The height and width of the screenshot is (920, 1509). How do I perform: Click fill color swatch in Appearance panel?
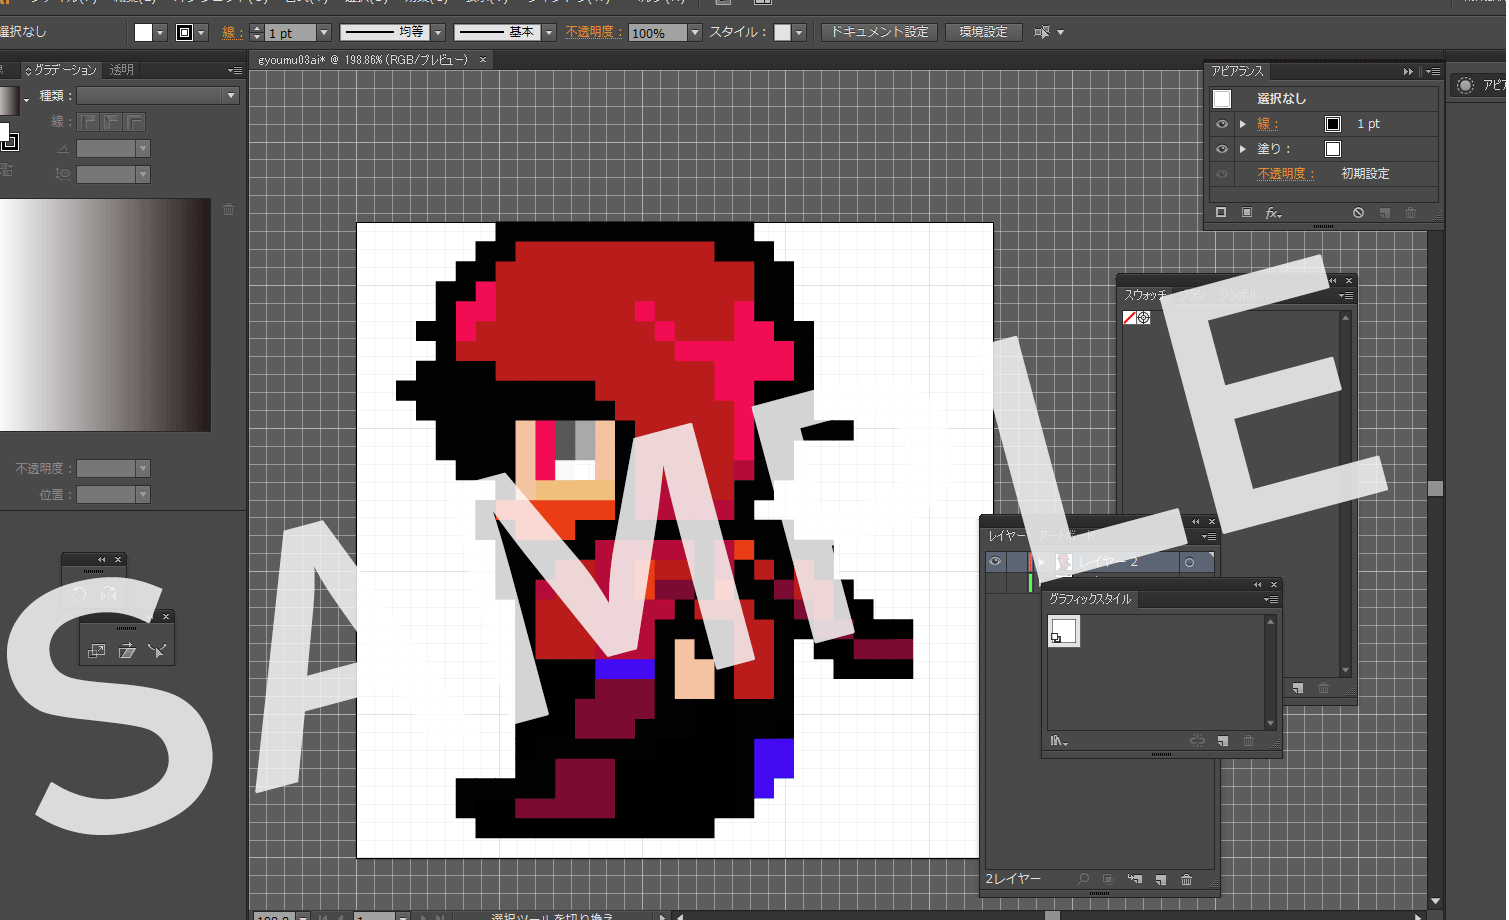coord(1333,149)
